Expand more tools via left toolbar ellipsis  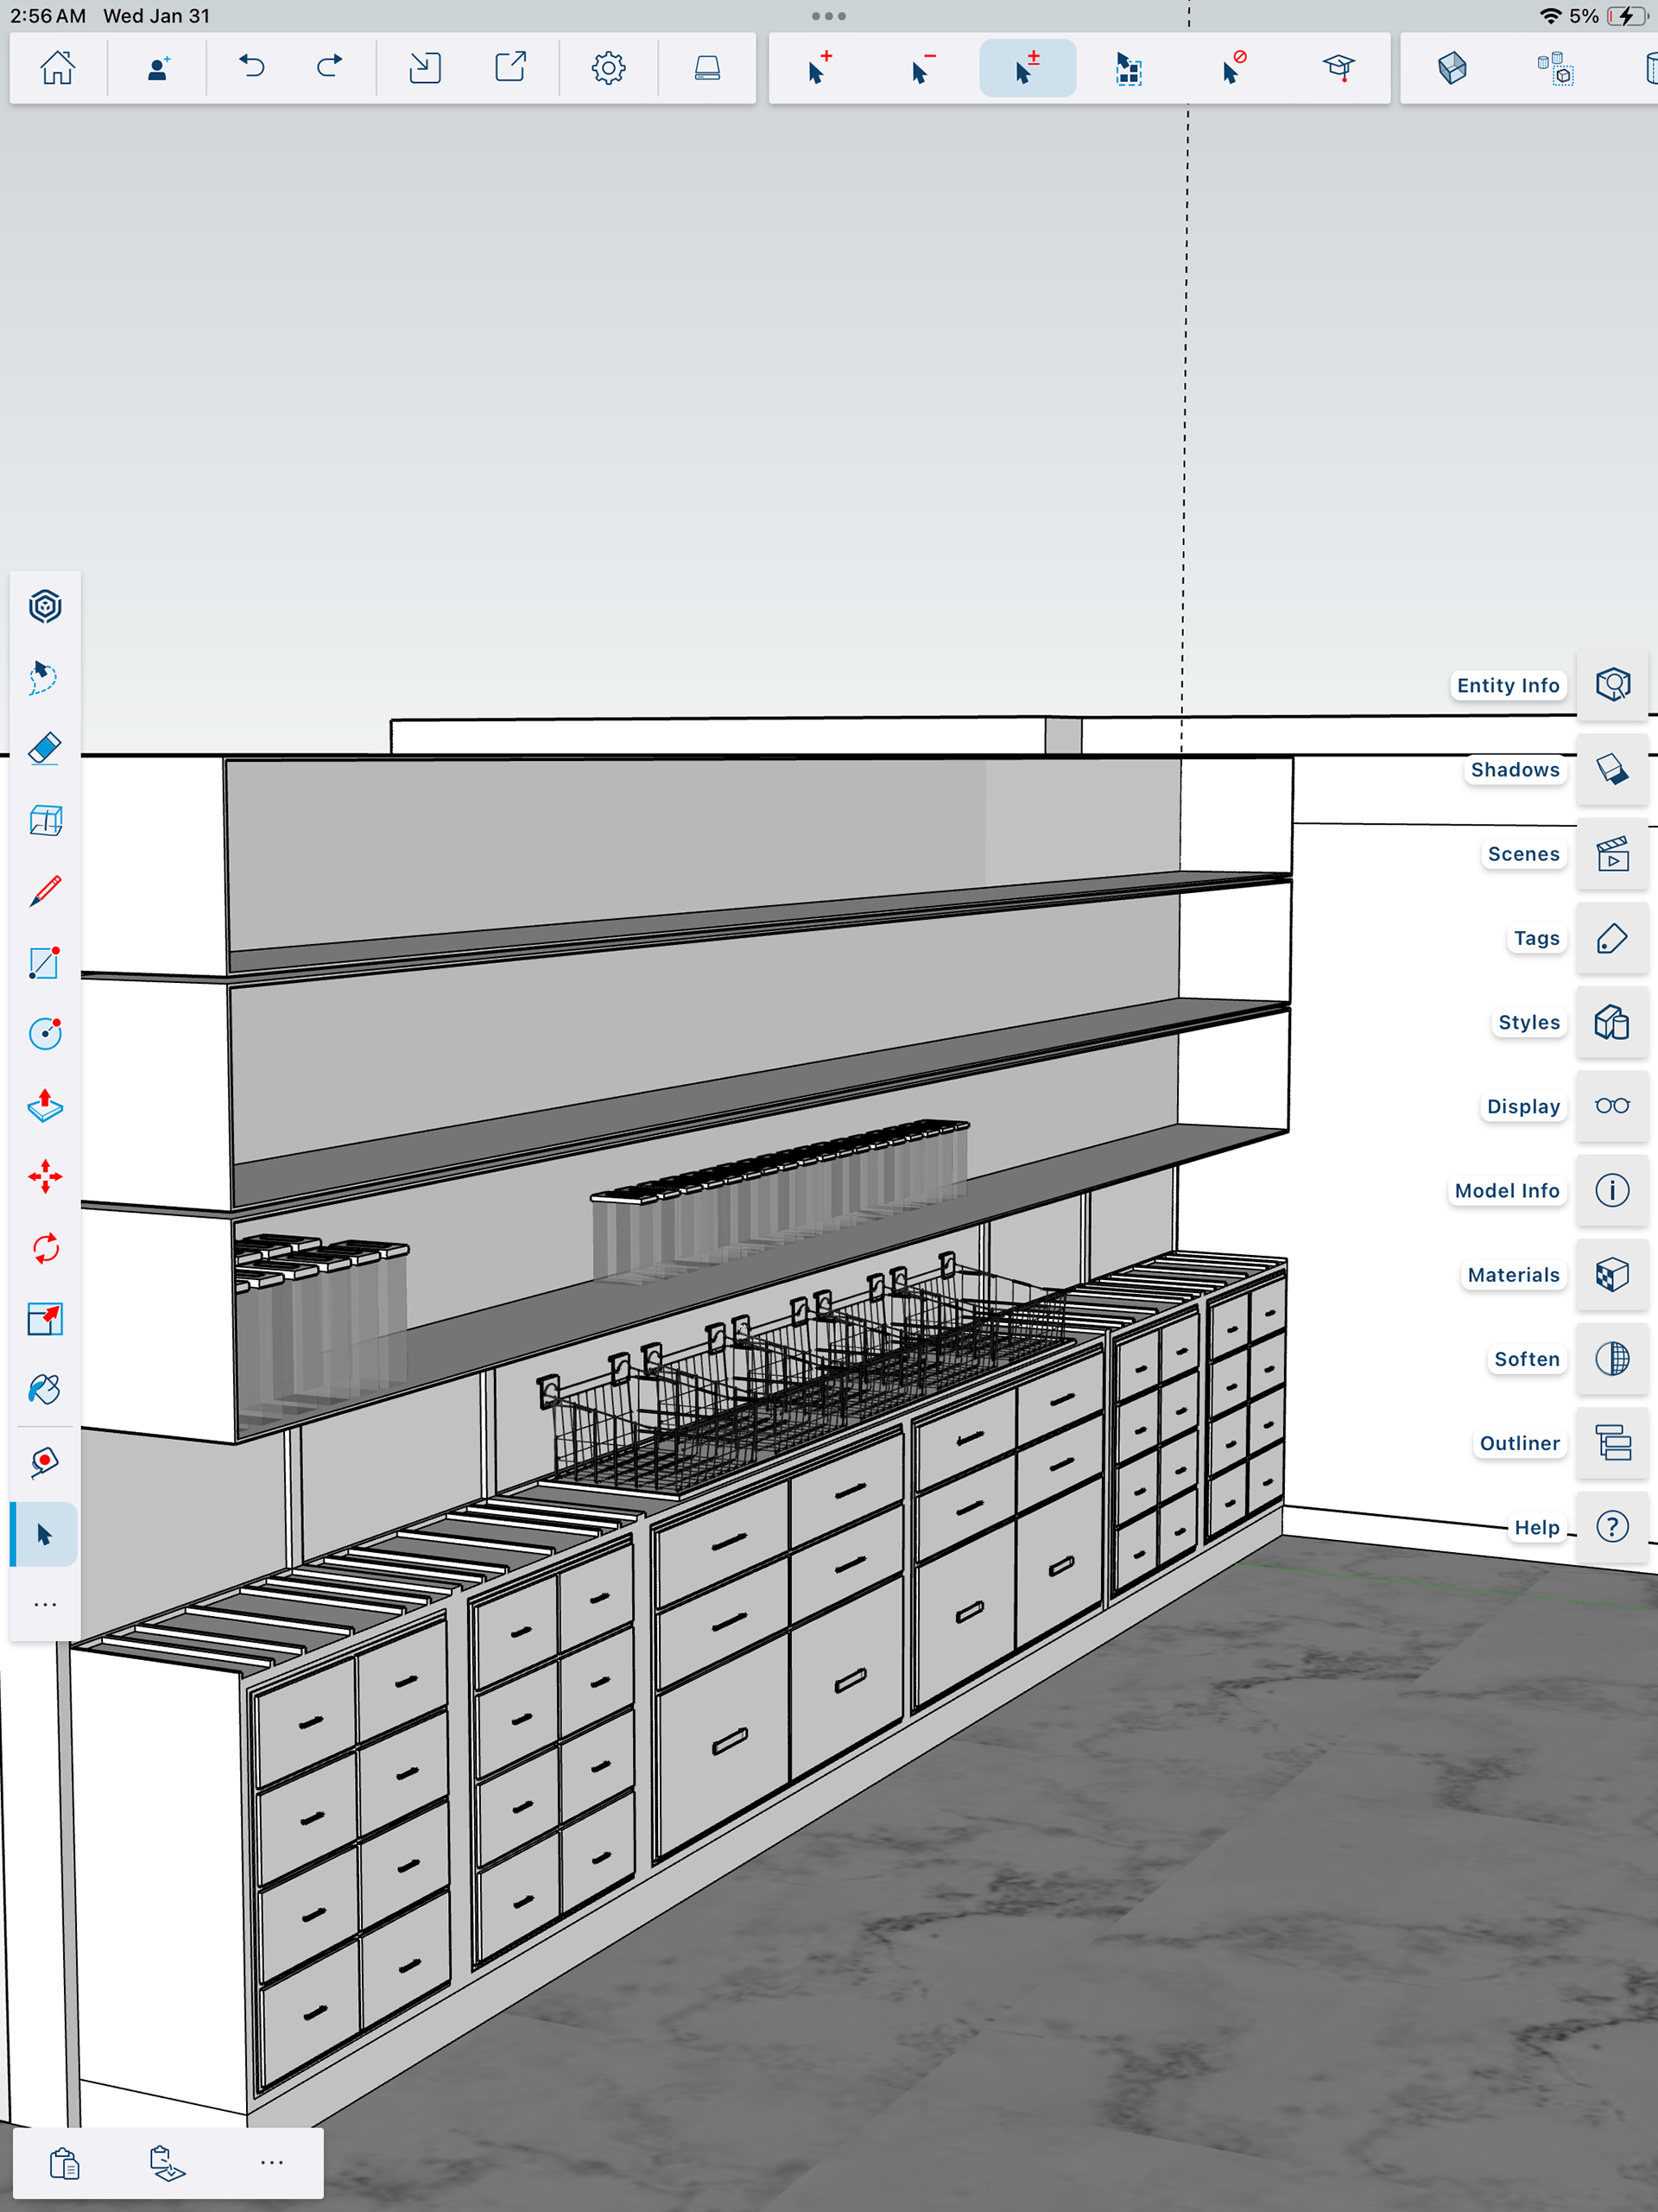click(x=45, y=1605)
